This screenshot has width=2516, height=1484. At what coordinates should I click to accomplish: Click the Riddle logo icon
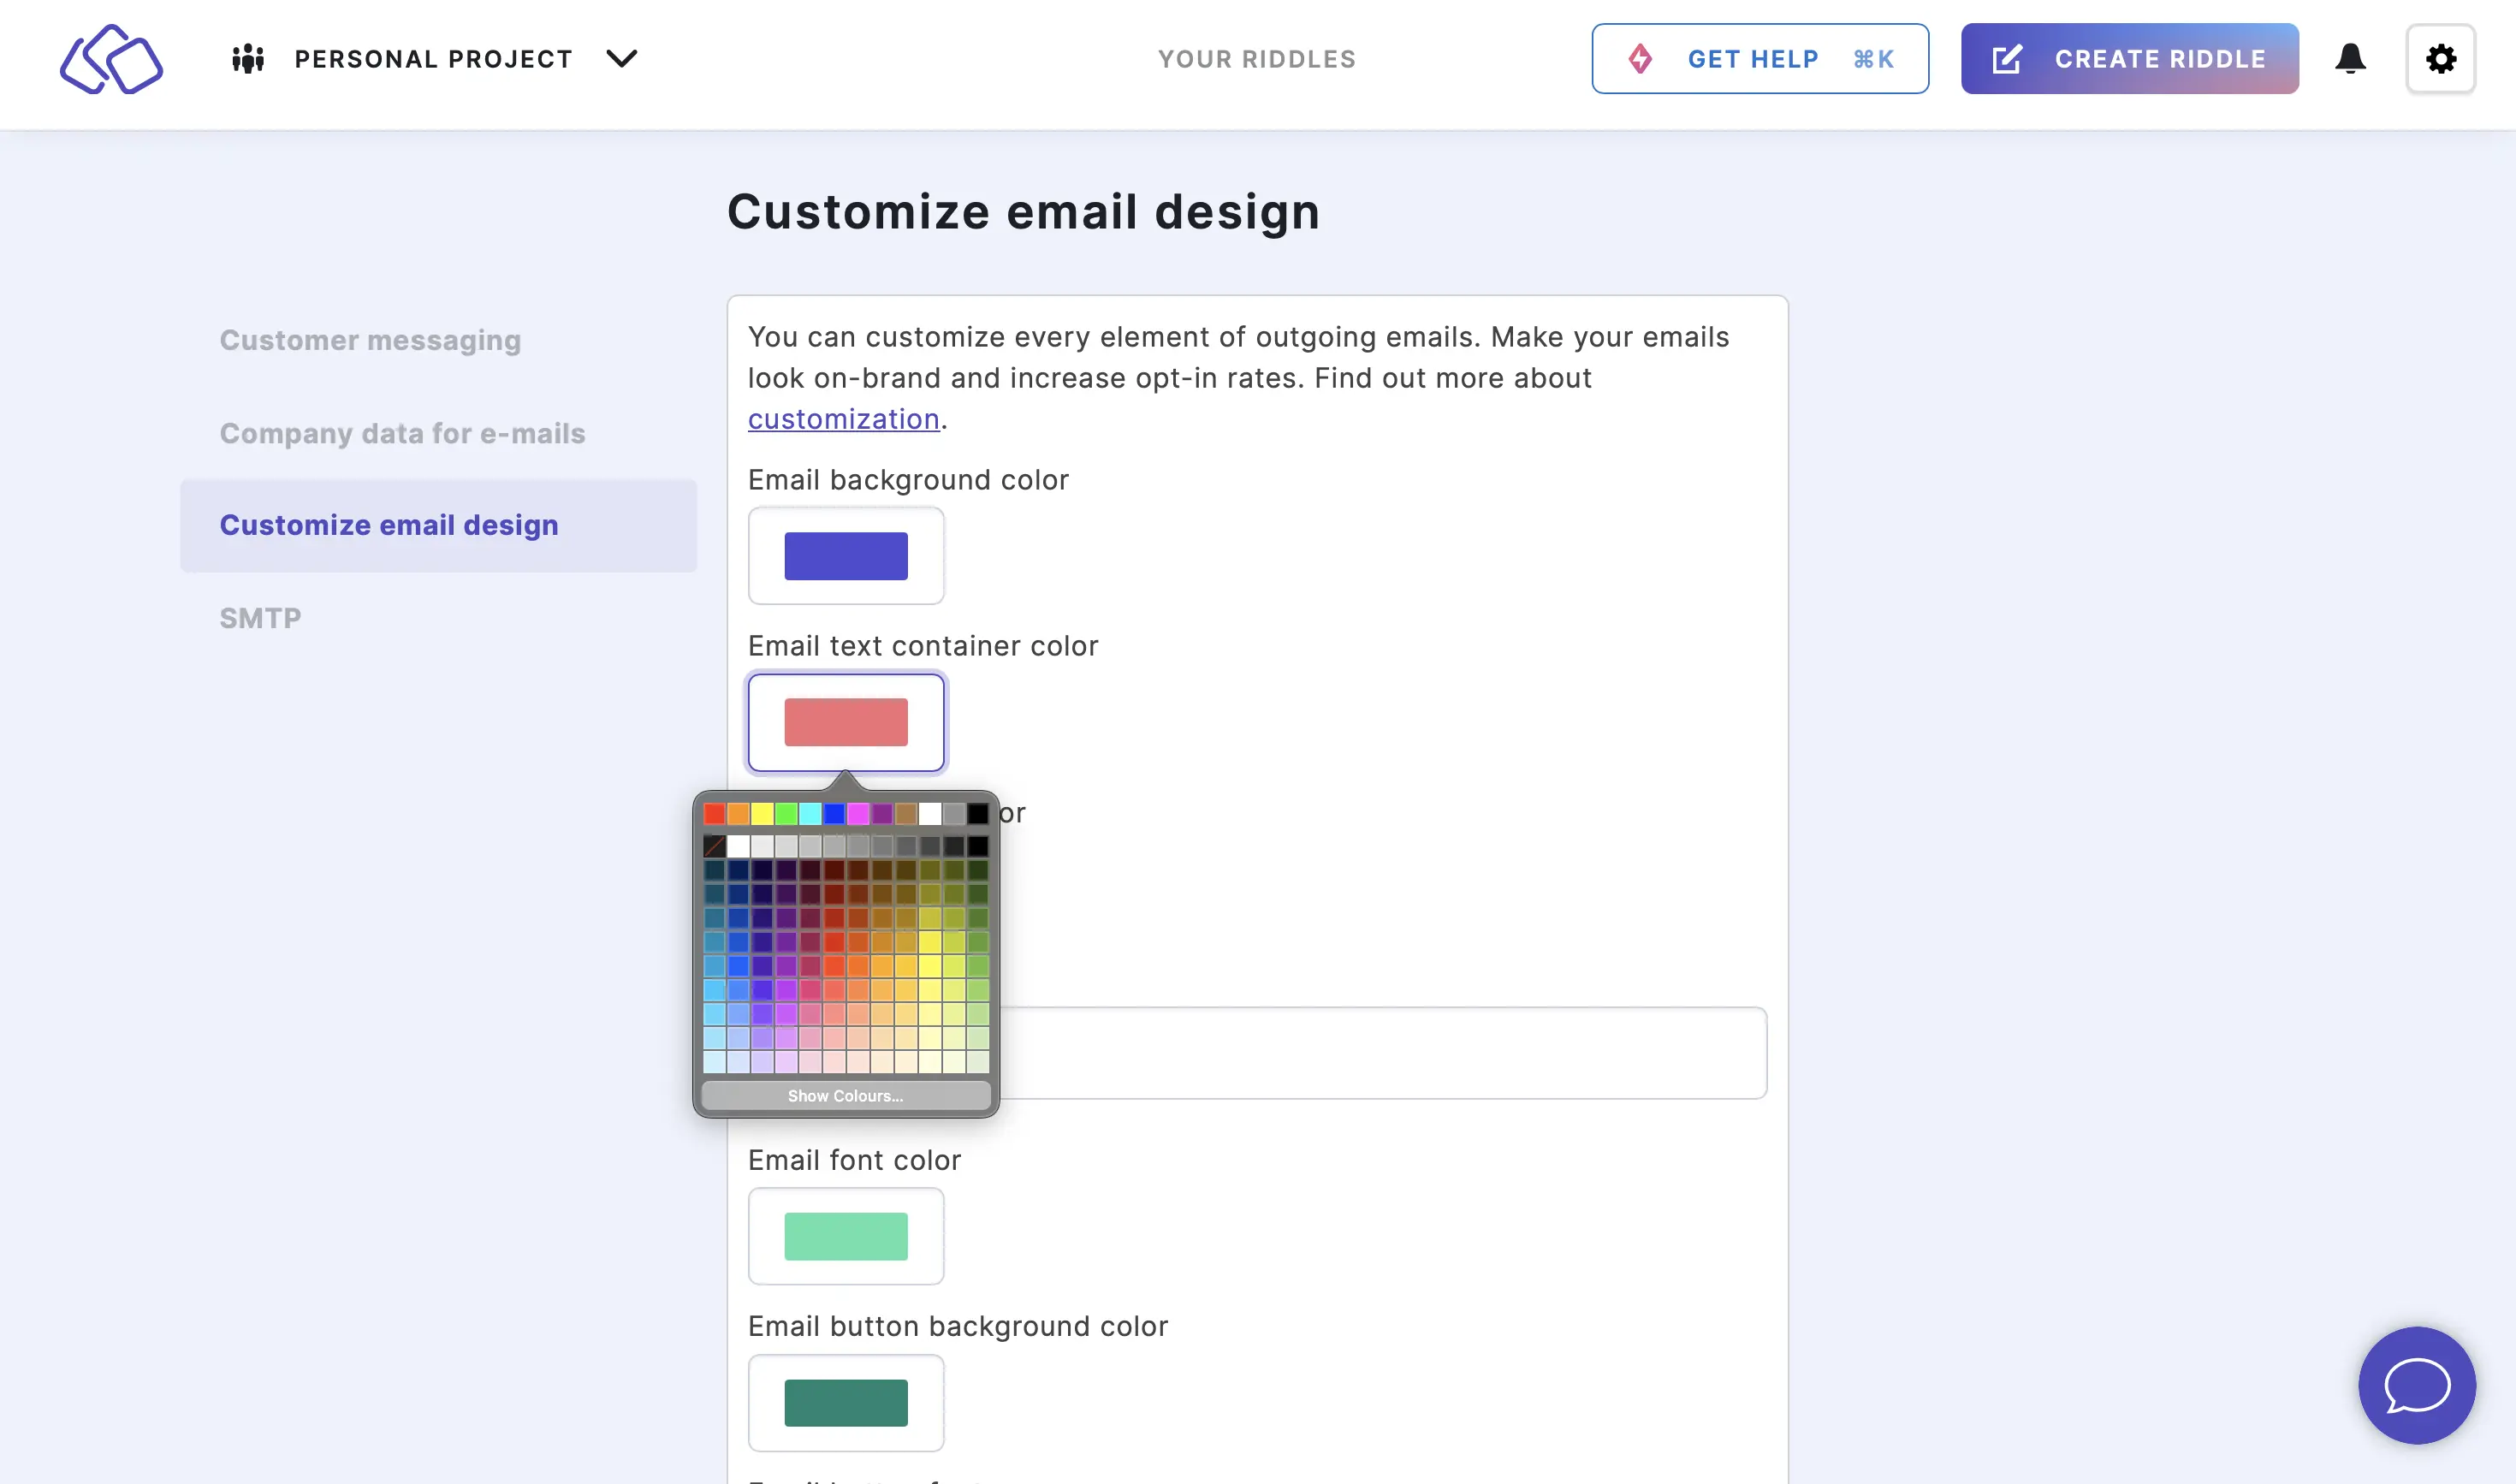tap(111, 59)
